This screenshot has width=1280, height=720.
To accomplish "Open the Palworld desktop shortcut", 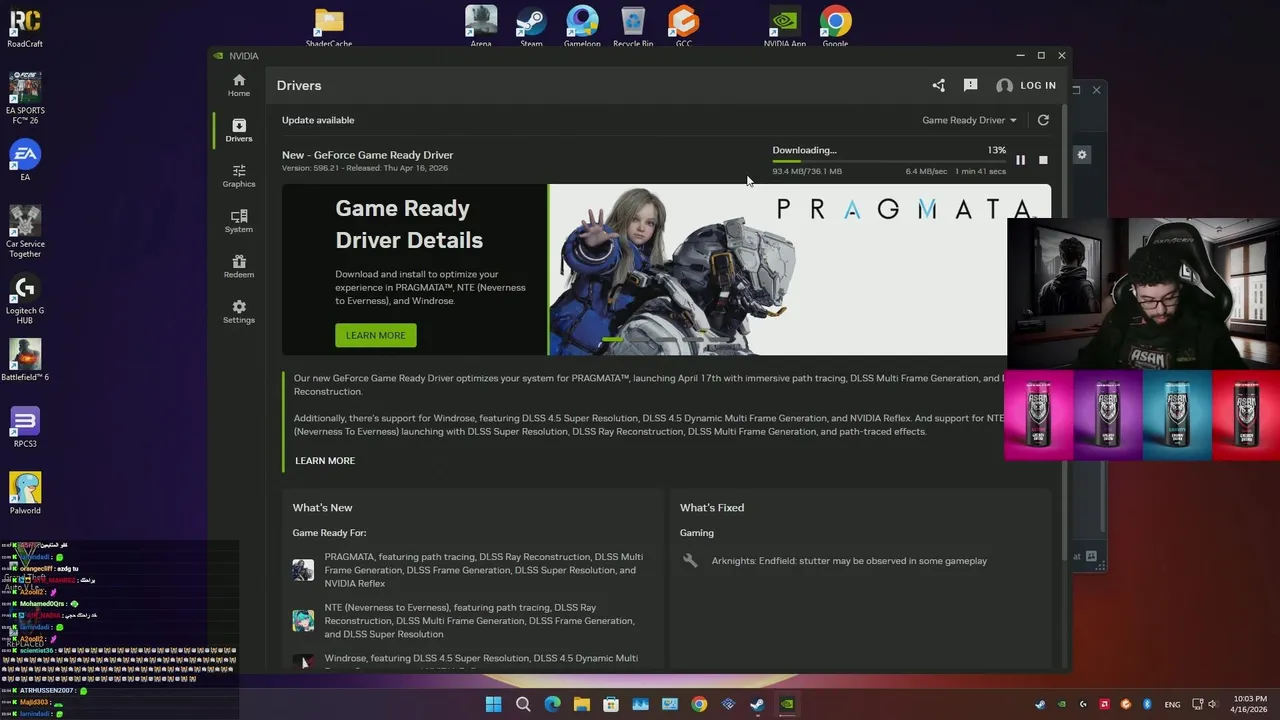I will point(25,494).
